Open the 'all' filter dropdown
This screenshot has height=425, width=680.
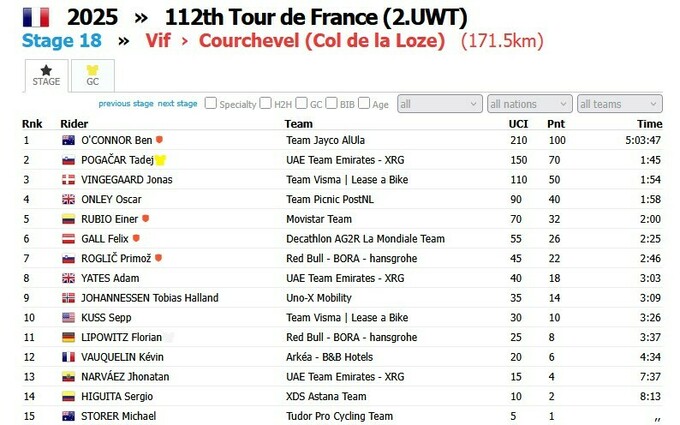point(439,104)
